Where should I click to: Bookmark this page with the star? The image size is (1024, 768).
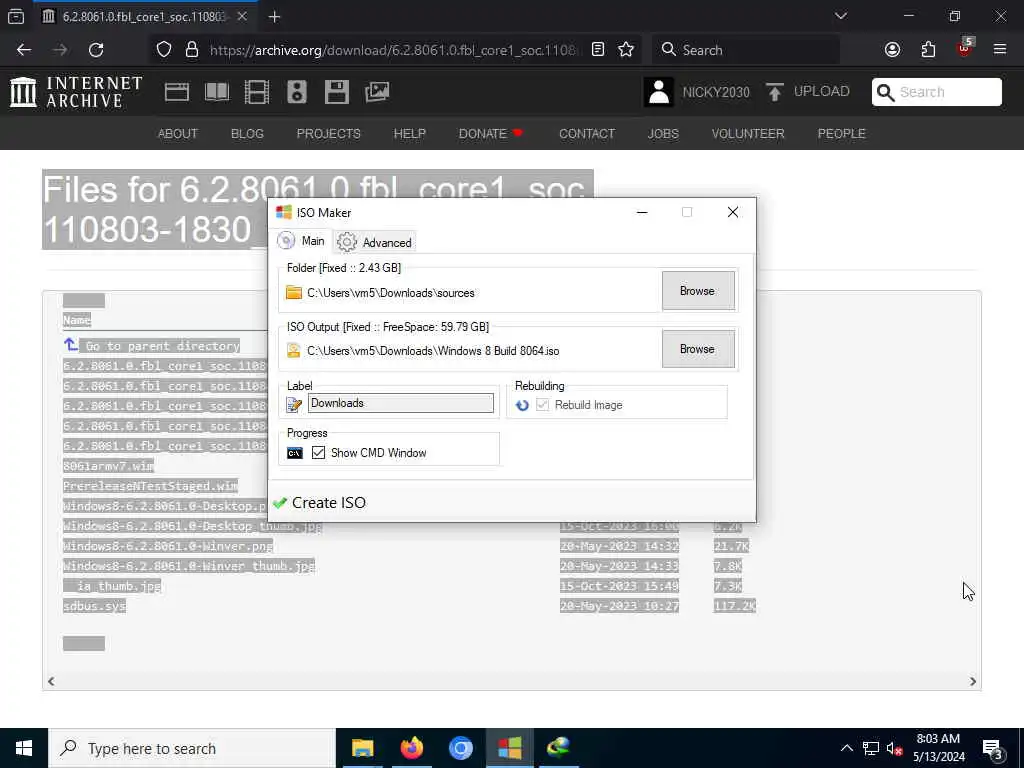626,50
